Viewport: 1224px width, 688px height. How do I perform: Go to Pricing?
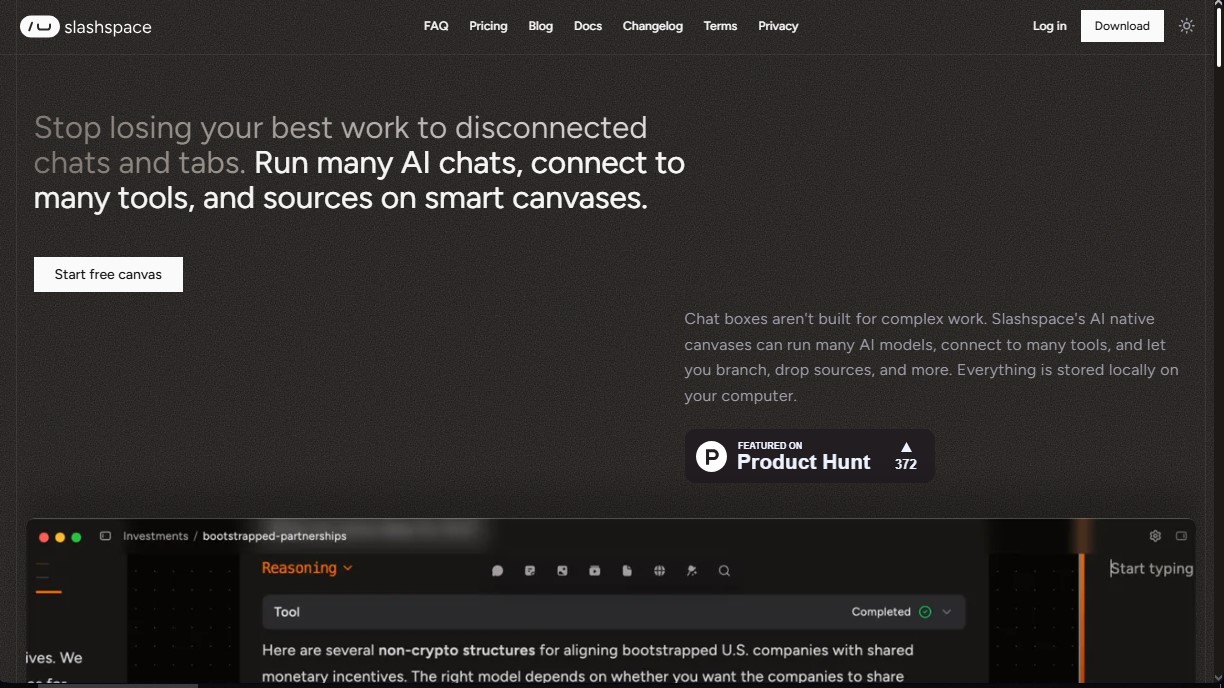coord(488,26)
